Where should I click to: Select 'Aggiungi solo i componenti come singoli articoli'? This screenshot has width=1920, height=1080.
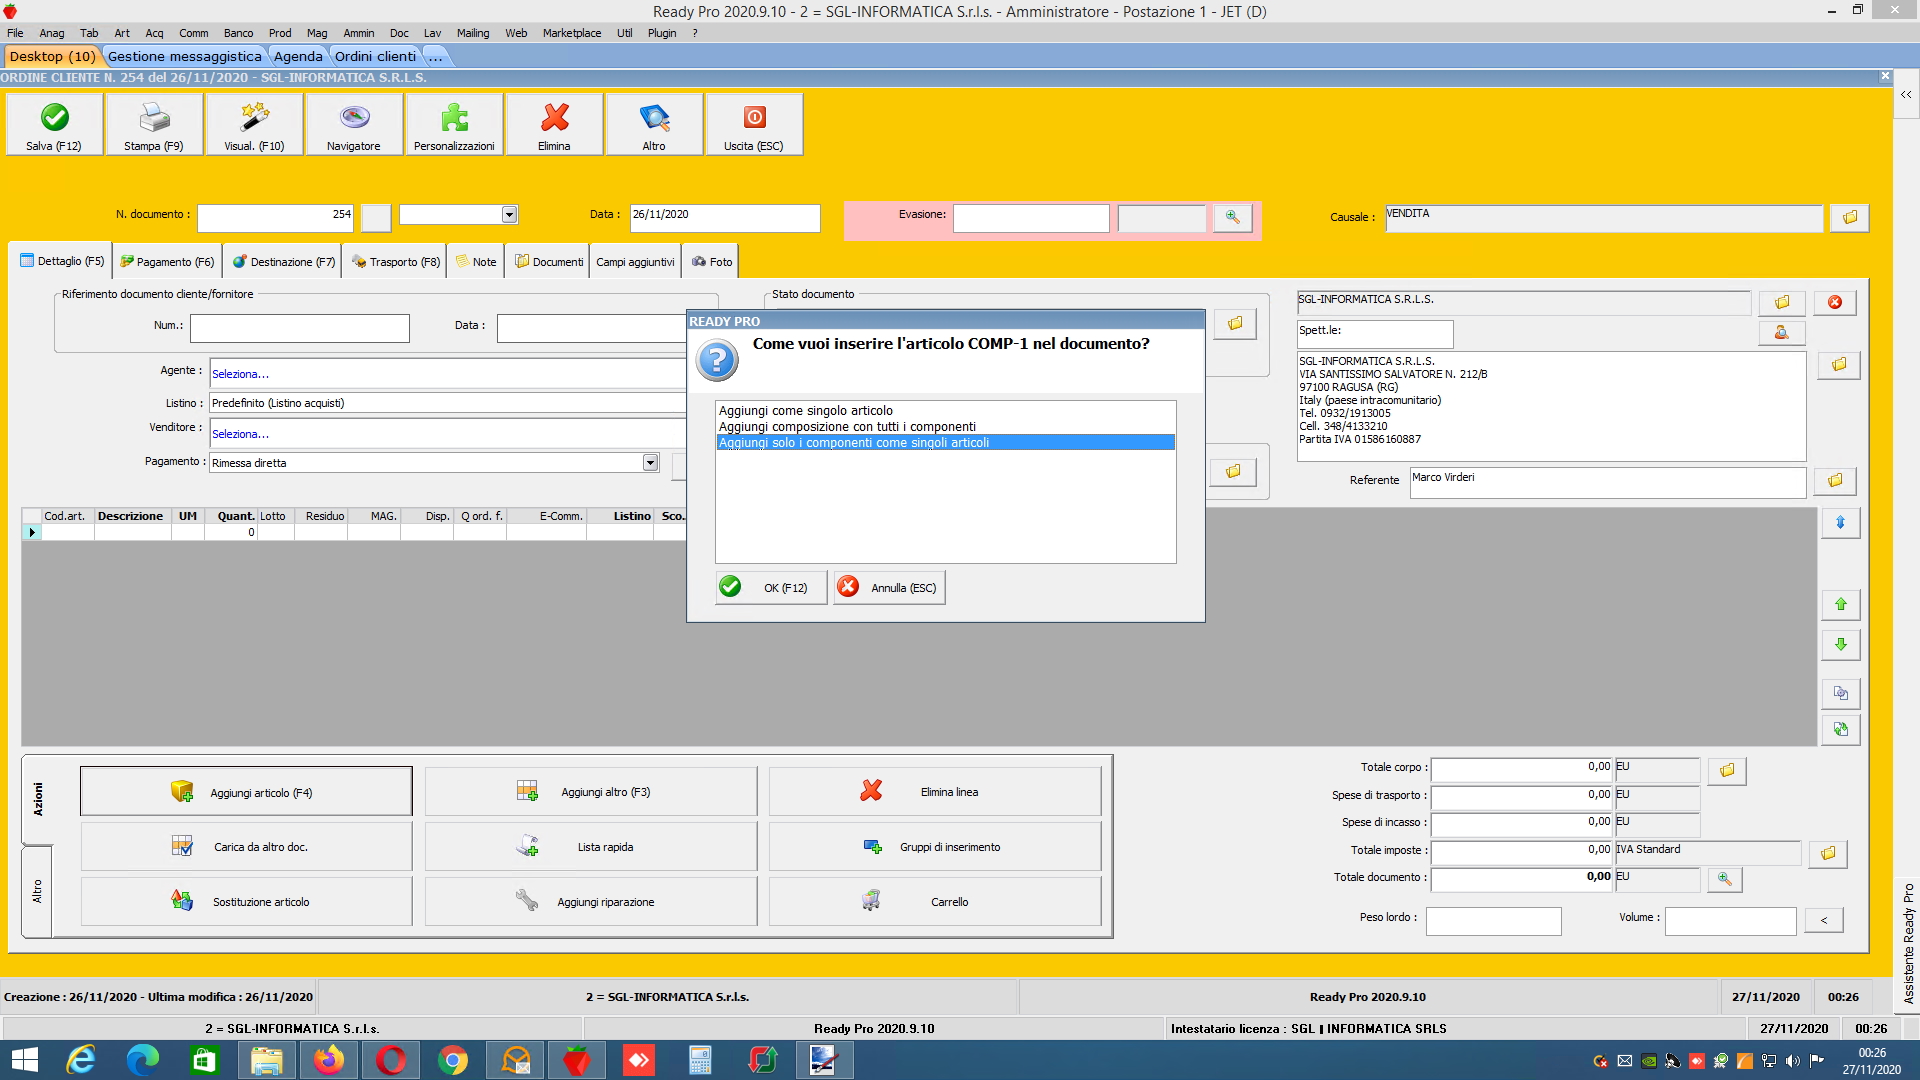pyautogui.click(x=945, y=442)
